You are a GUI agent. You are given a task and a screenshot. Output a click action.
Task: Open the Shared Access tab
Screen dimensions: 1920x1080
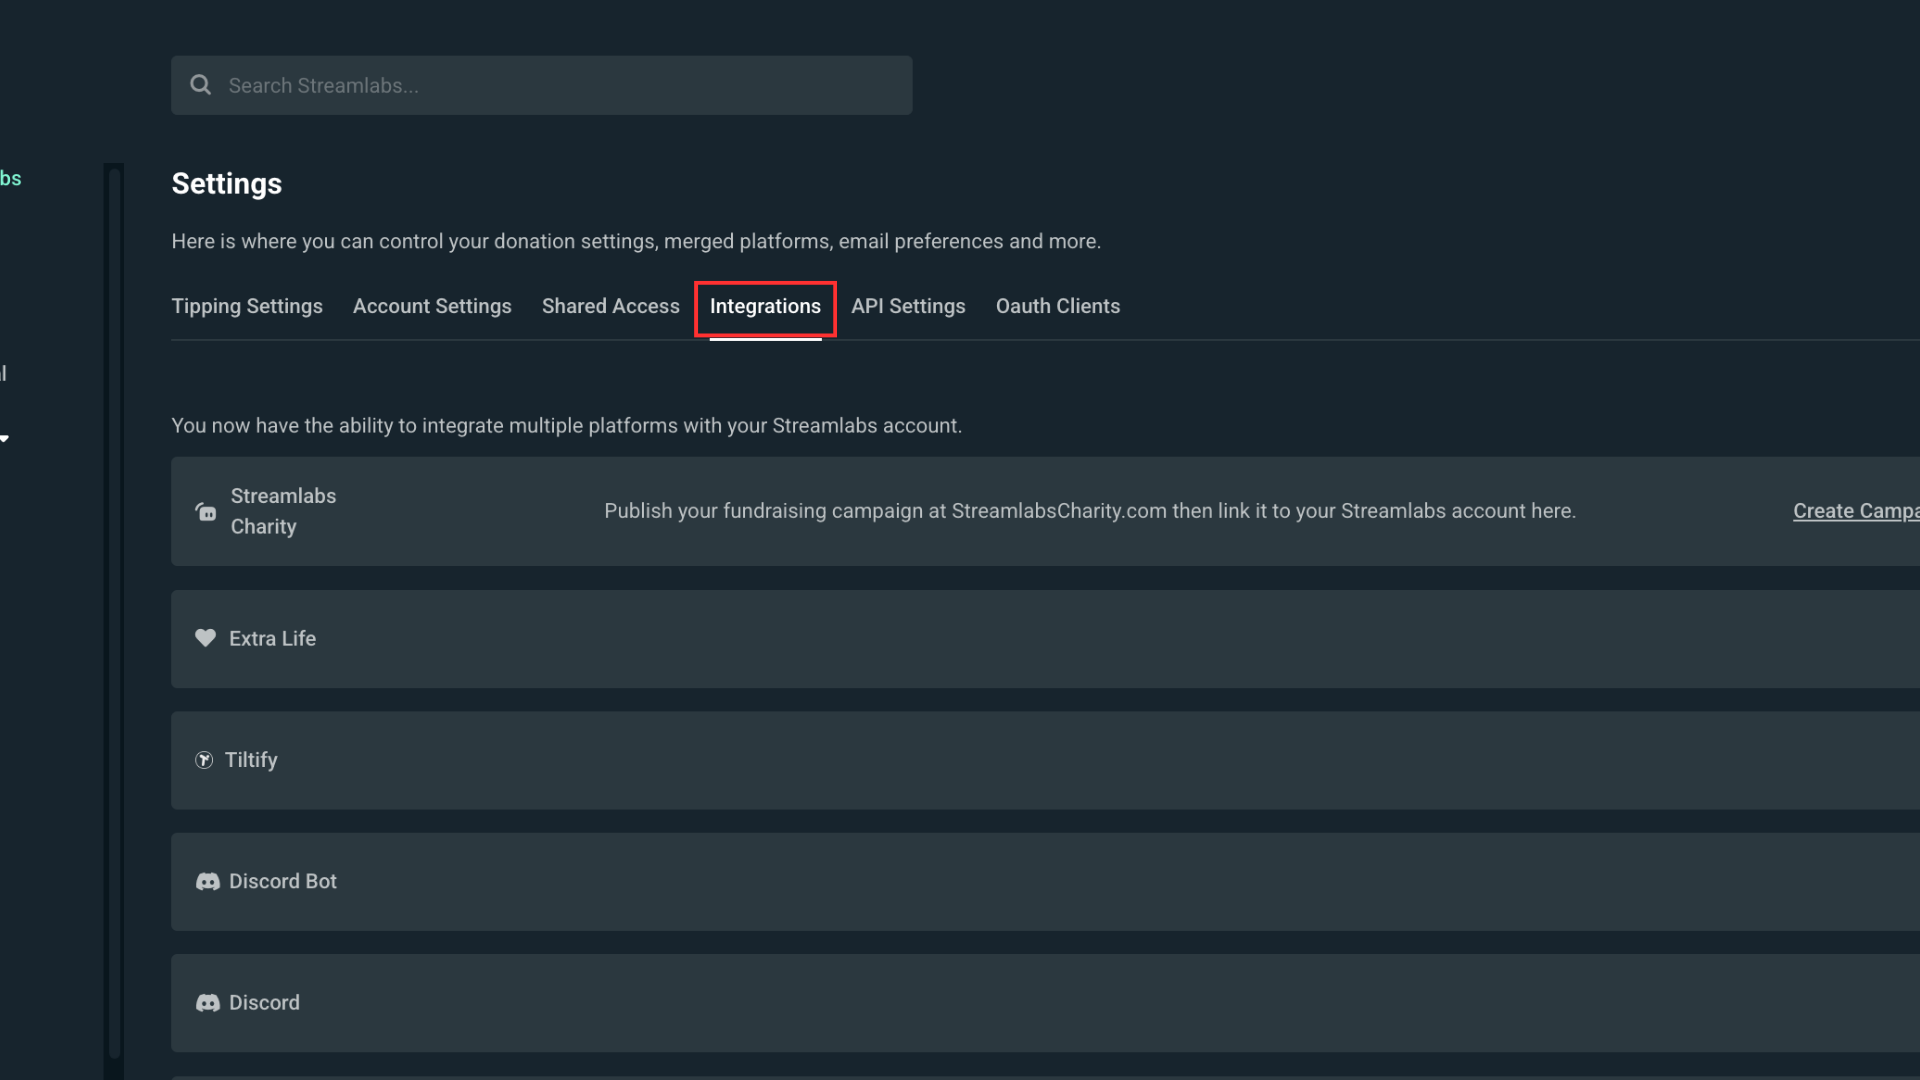pyautogui.click(x=610, y=306)
